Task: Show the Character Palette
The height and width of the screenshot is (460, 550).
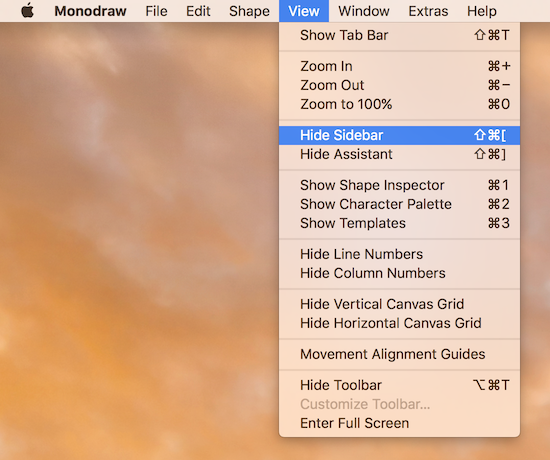Action: (400, 204)
